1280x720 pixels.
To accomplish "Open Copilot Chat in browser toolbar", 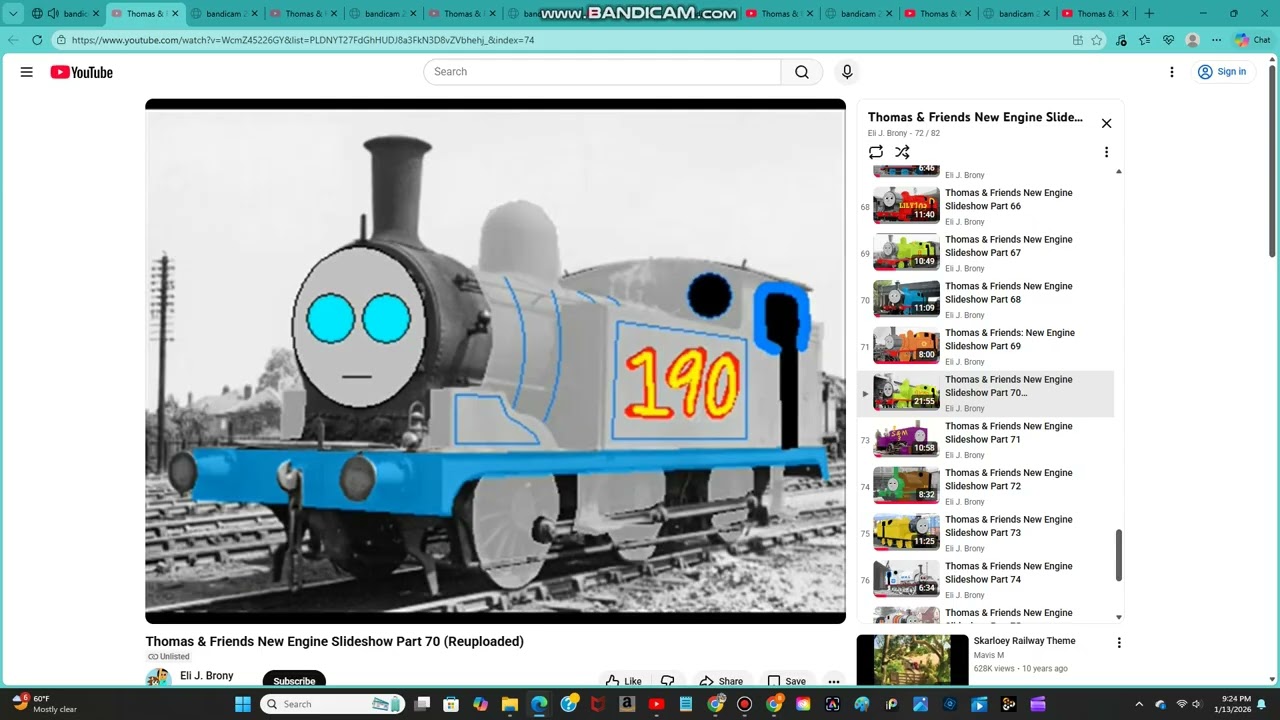I will (1252, 40).
